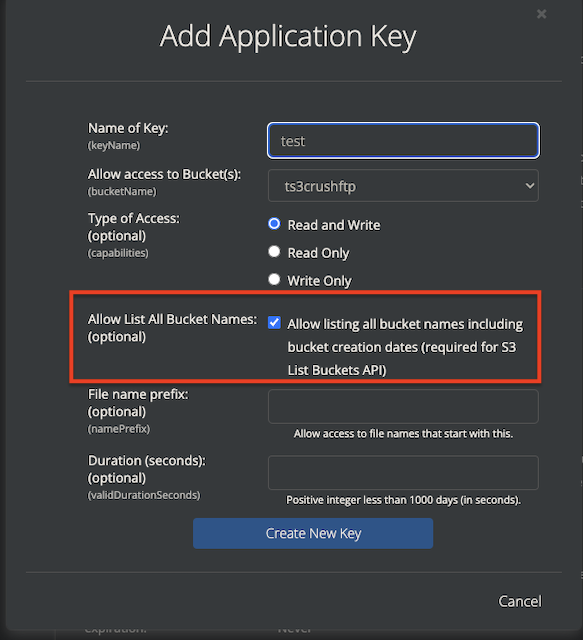Click the Read Only label text
Screen dimensions: 583x640
[318, 253]
